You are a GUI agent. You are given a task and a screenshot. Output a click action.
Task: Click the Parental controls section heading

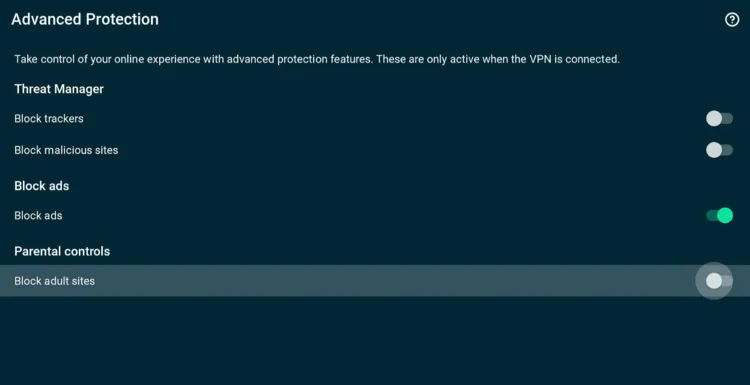tap(62, 252)
